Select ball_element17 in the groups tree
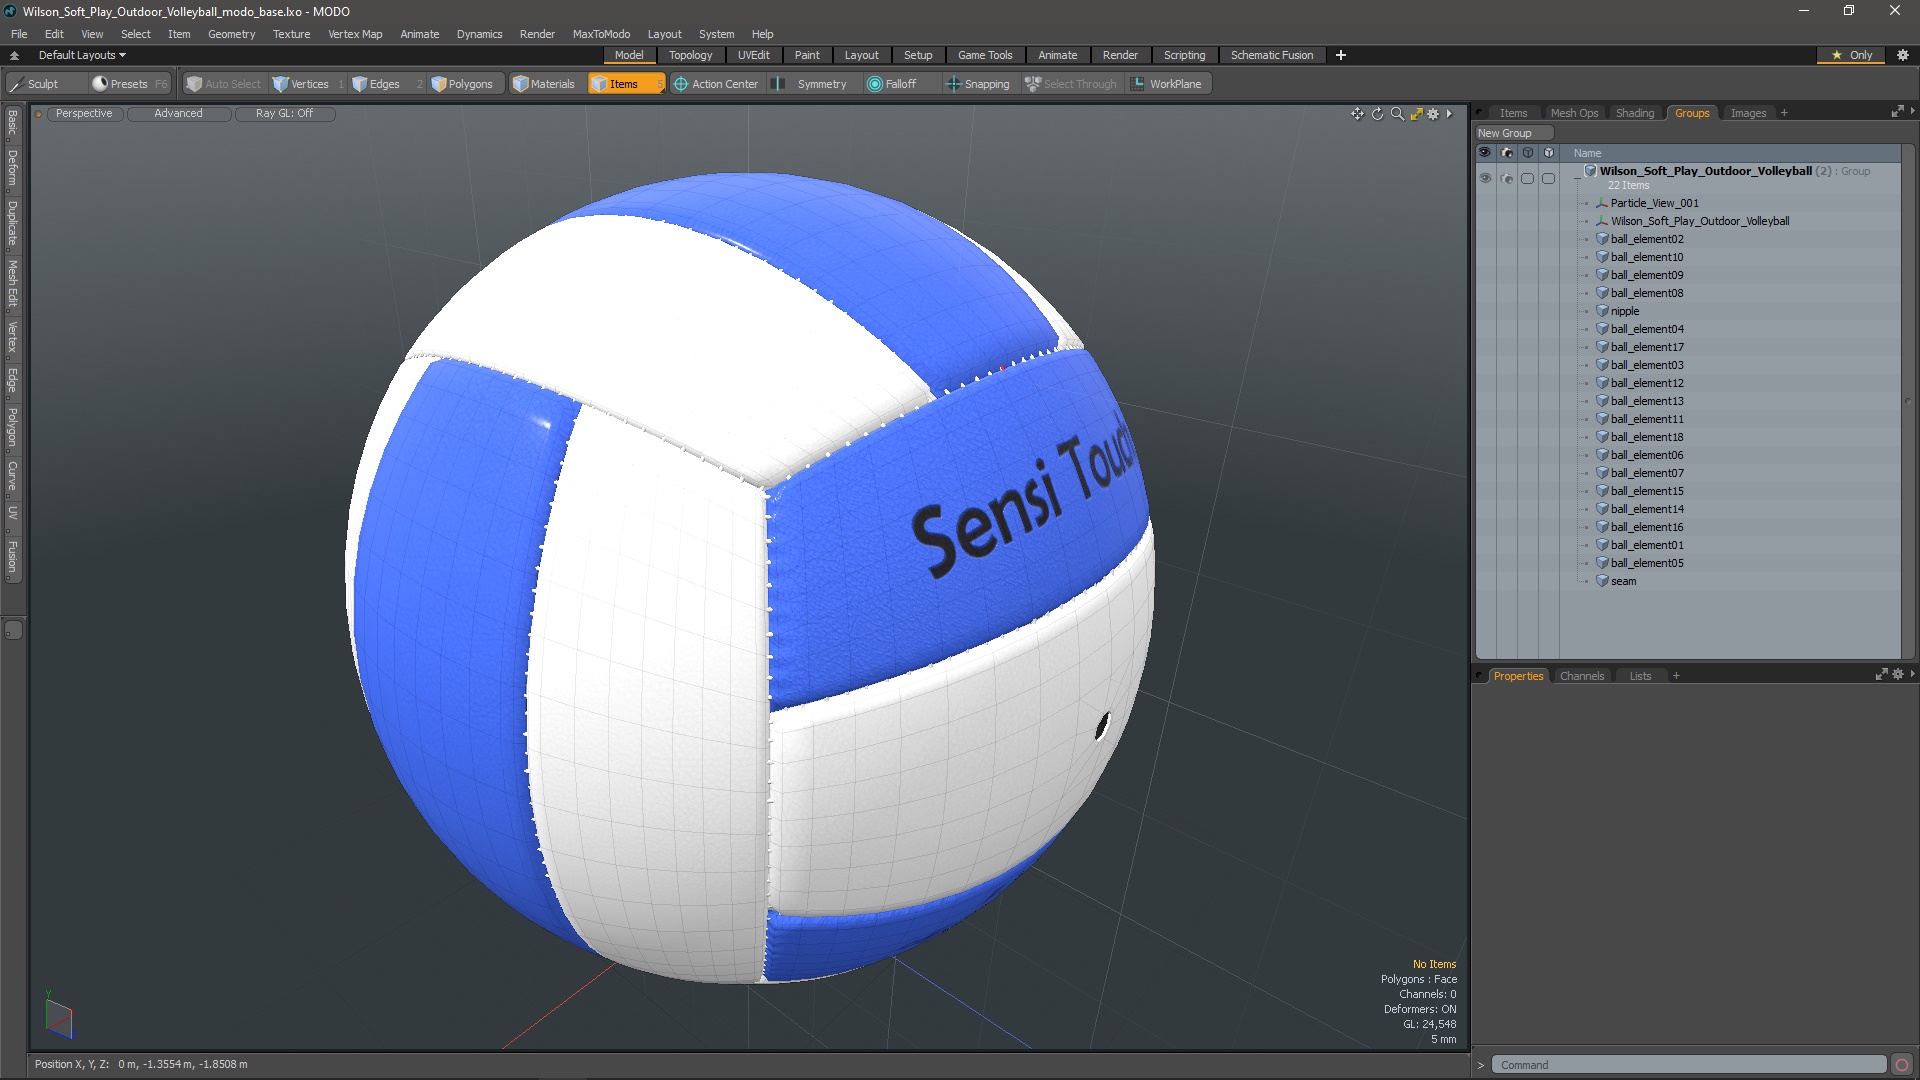 click(1647, 347)
